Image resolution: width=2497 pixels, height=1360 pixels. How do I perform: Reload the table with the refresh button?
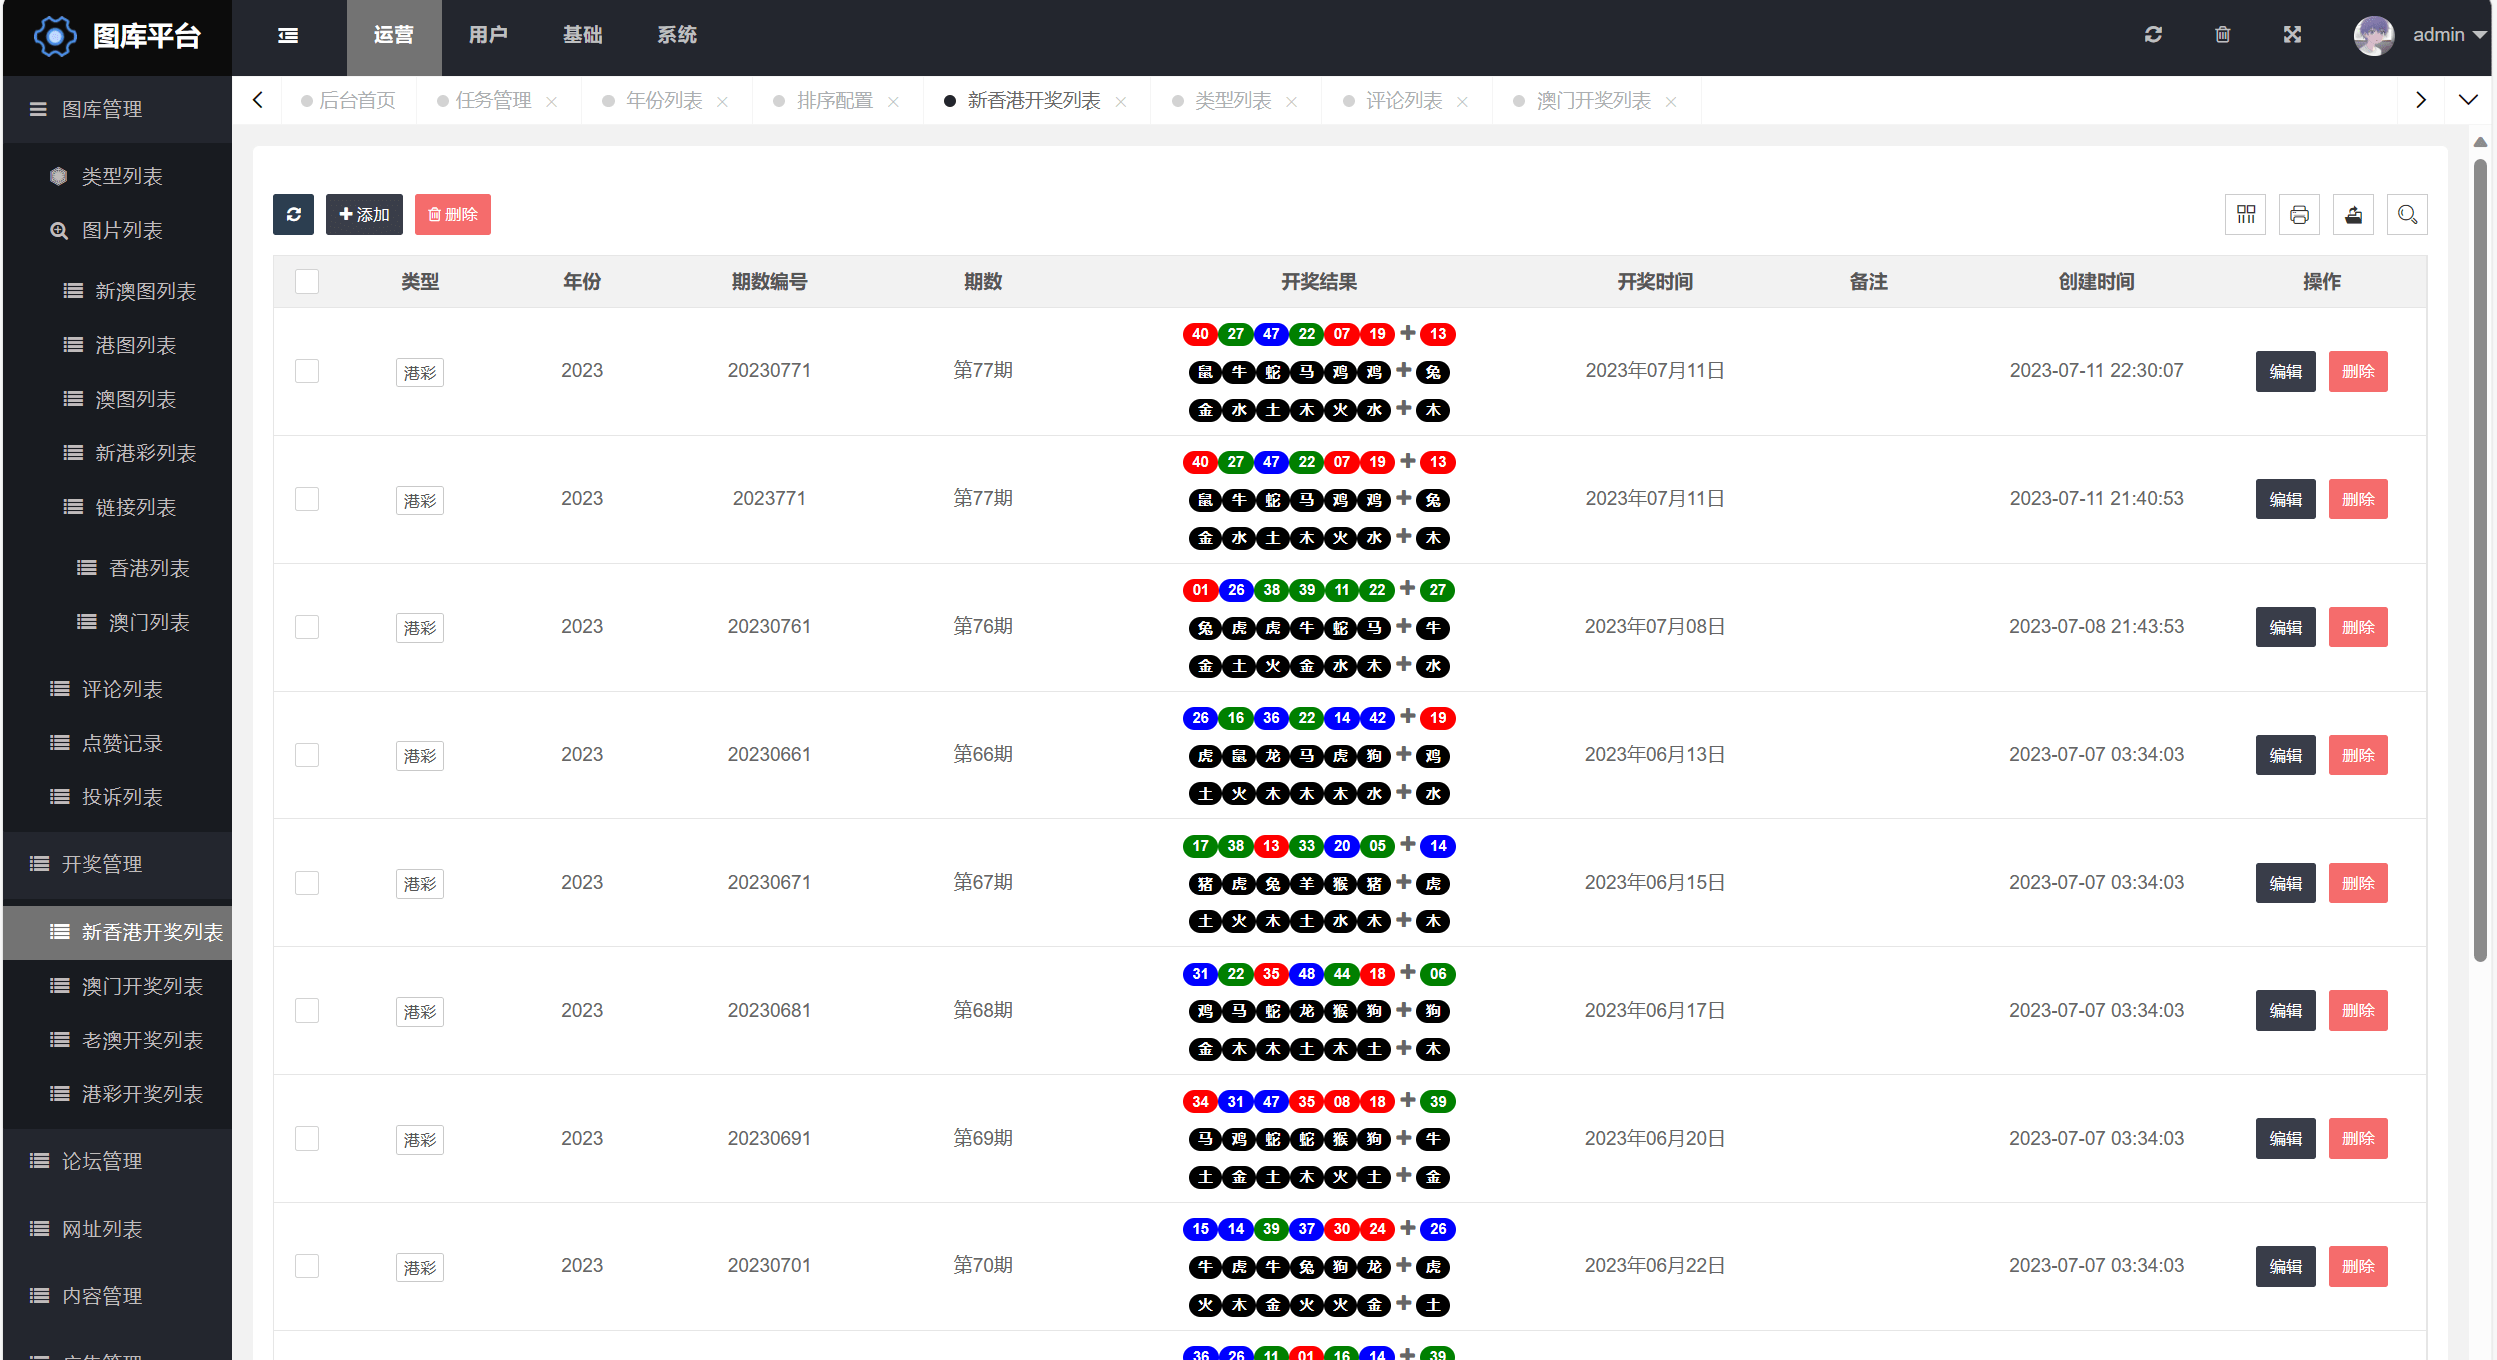[x=293, y=214]
